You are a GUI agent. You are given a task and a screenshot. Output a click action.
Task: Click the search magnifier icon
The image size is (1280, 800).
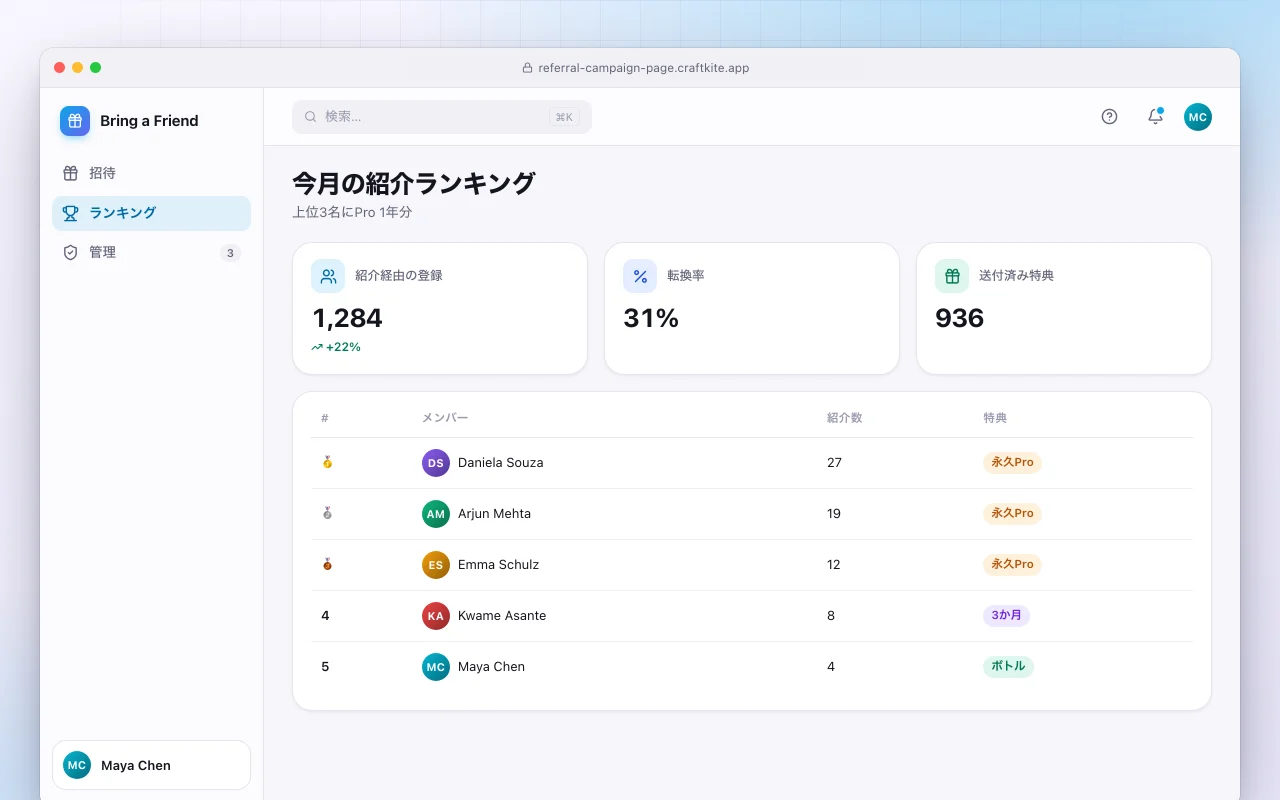311,117
